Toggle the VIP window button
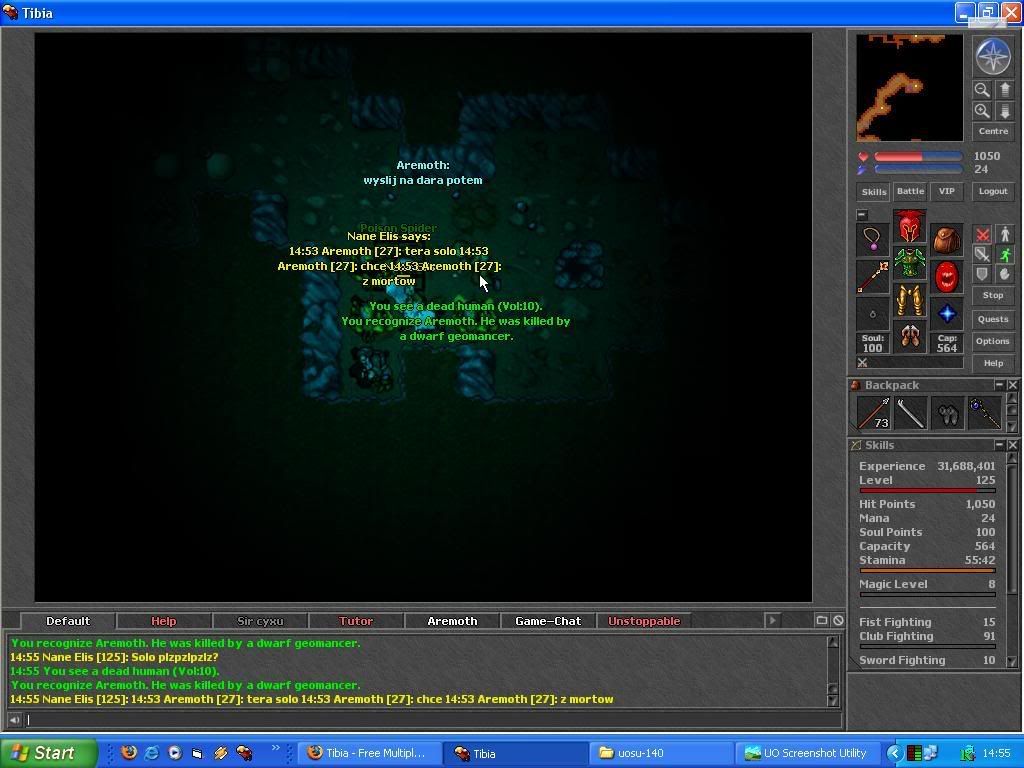This screenshot has width=1024, height=768. pos(946,191)
